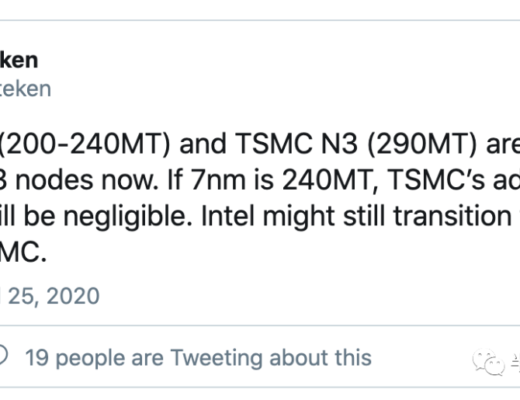The width and height of the screenshot is (520, 400).
Task: Click 'TSMC N3' in the tweet text
Action: (297, 144)
